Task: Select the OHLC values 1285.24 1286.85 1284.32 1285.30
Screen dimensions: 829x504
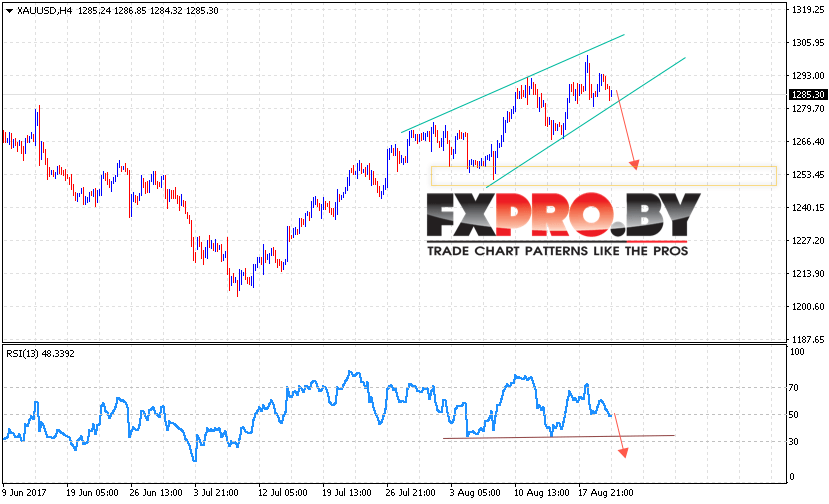Action: tap(148, 11)
